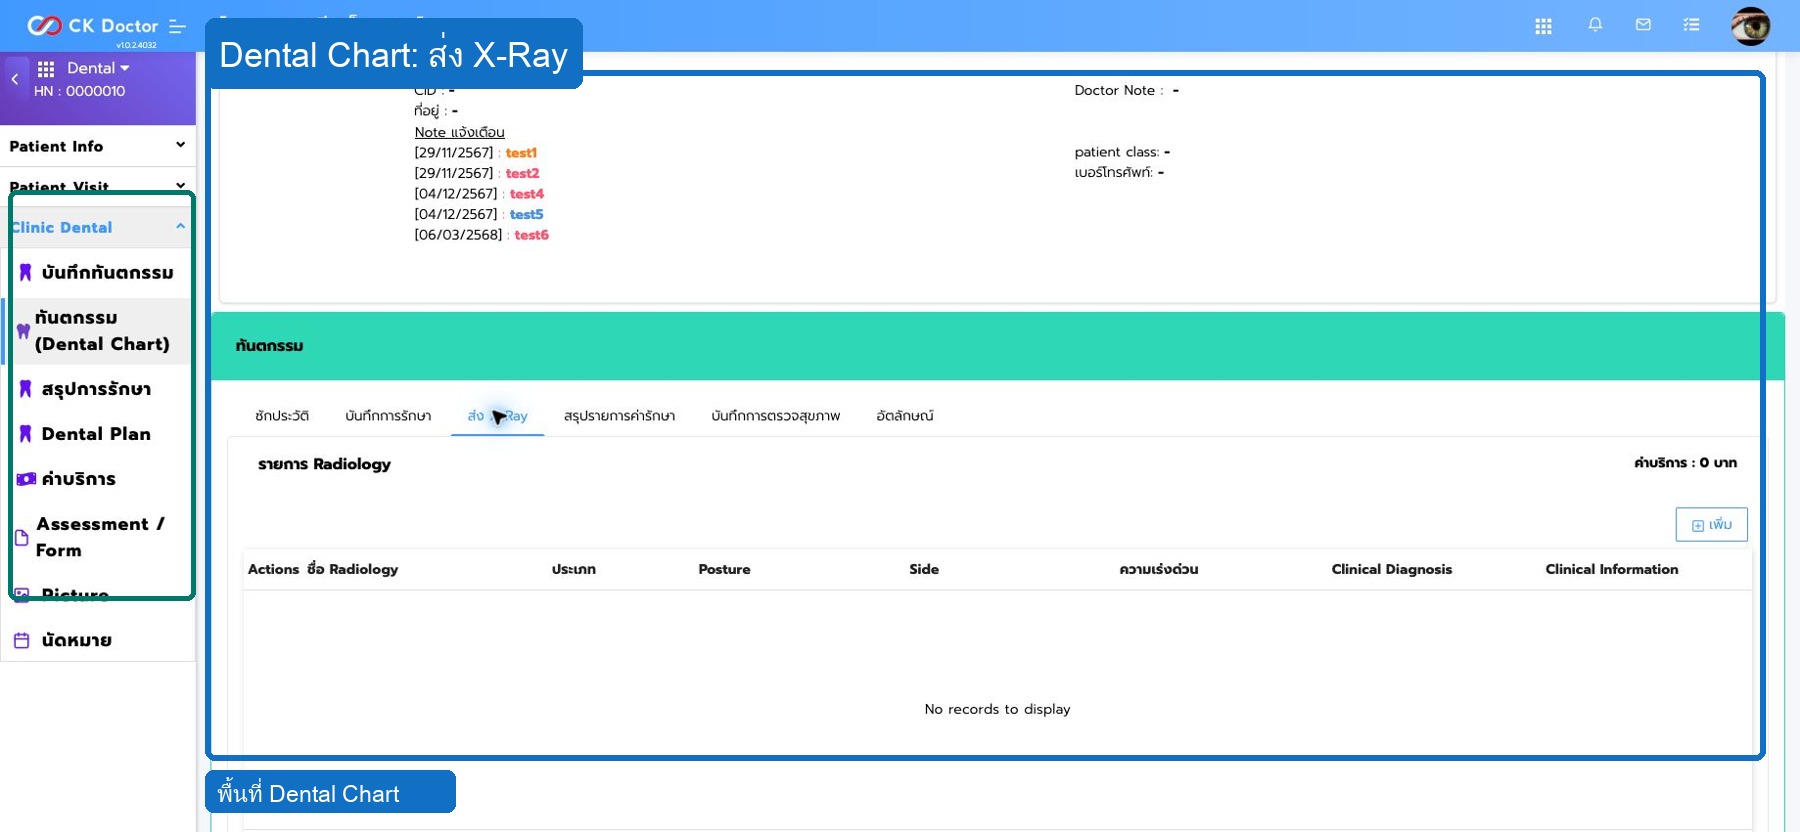
Task: Click the module grid icon beside Dental
Action: click(x=46, y=69)
